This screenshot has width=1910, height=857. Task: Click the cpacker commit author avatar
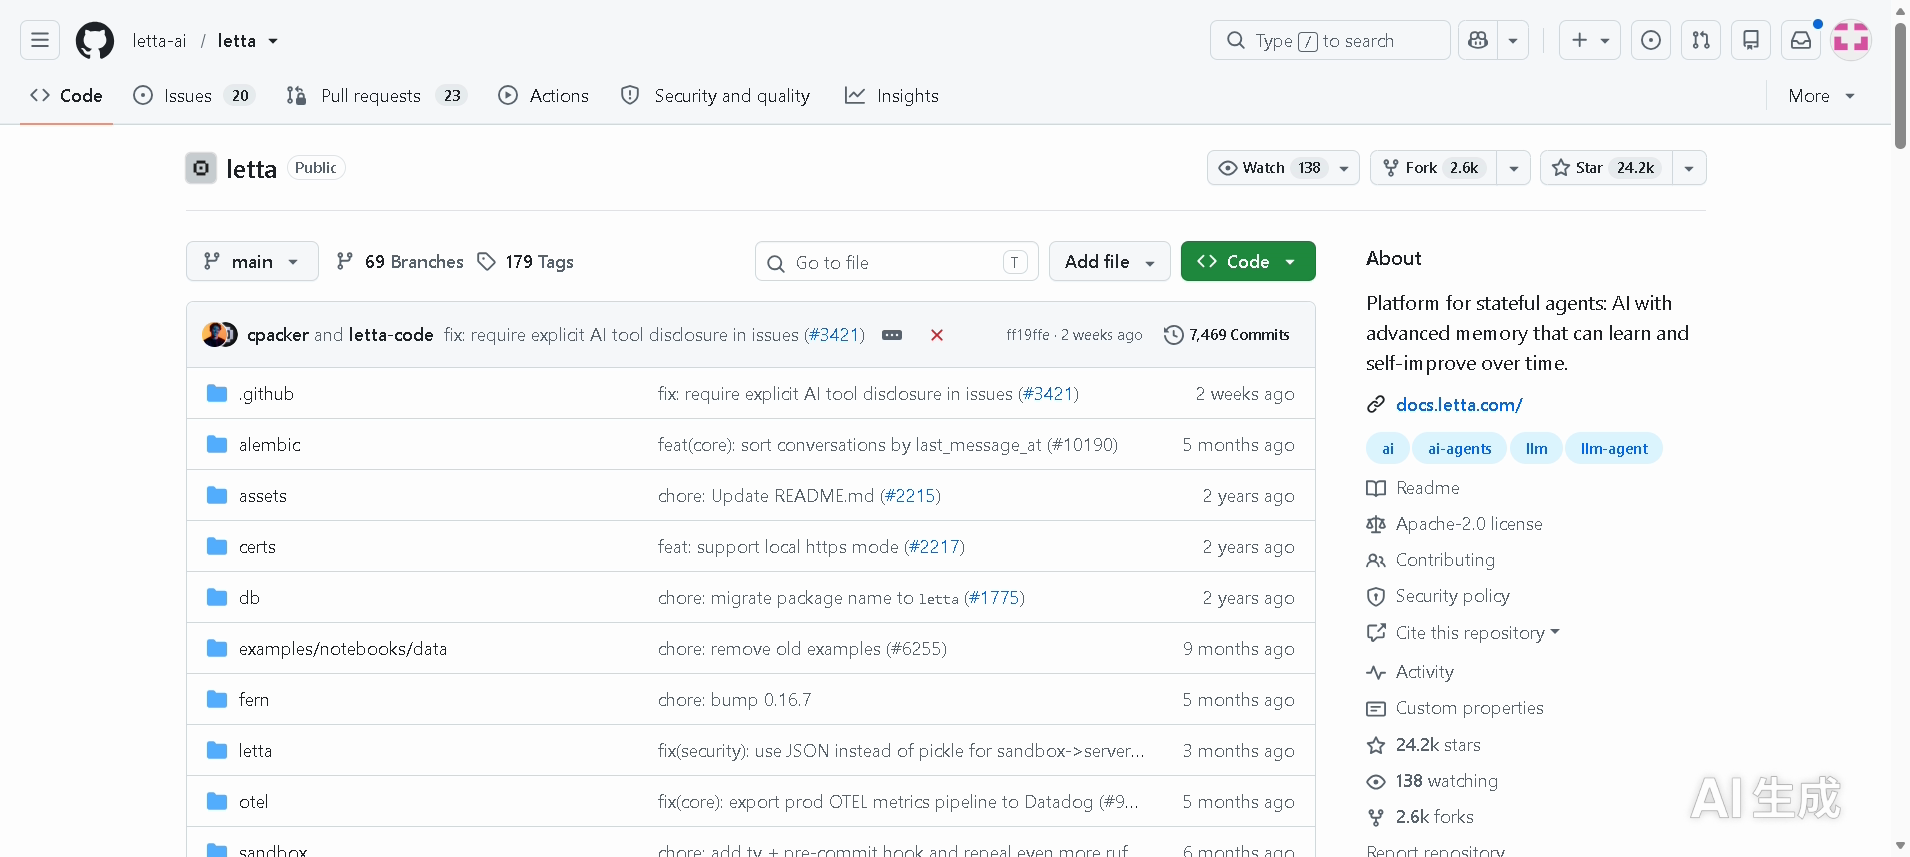[x=214, y=334]
